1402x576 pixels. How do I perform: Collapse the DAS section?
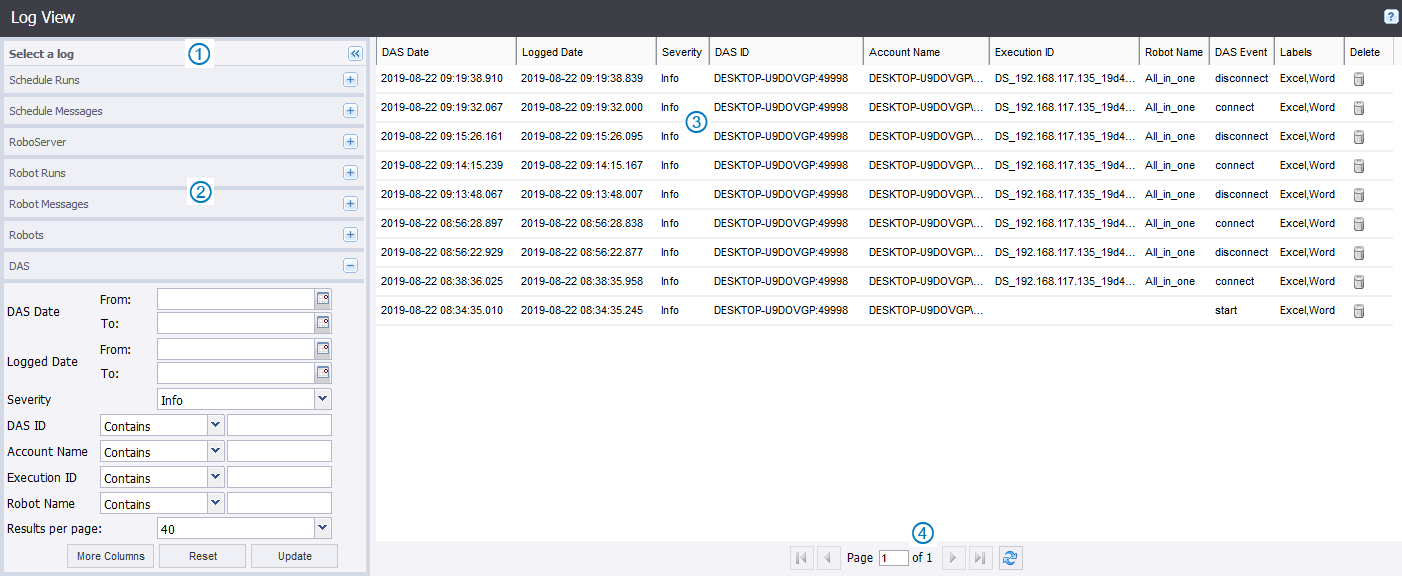(350, 266)
